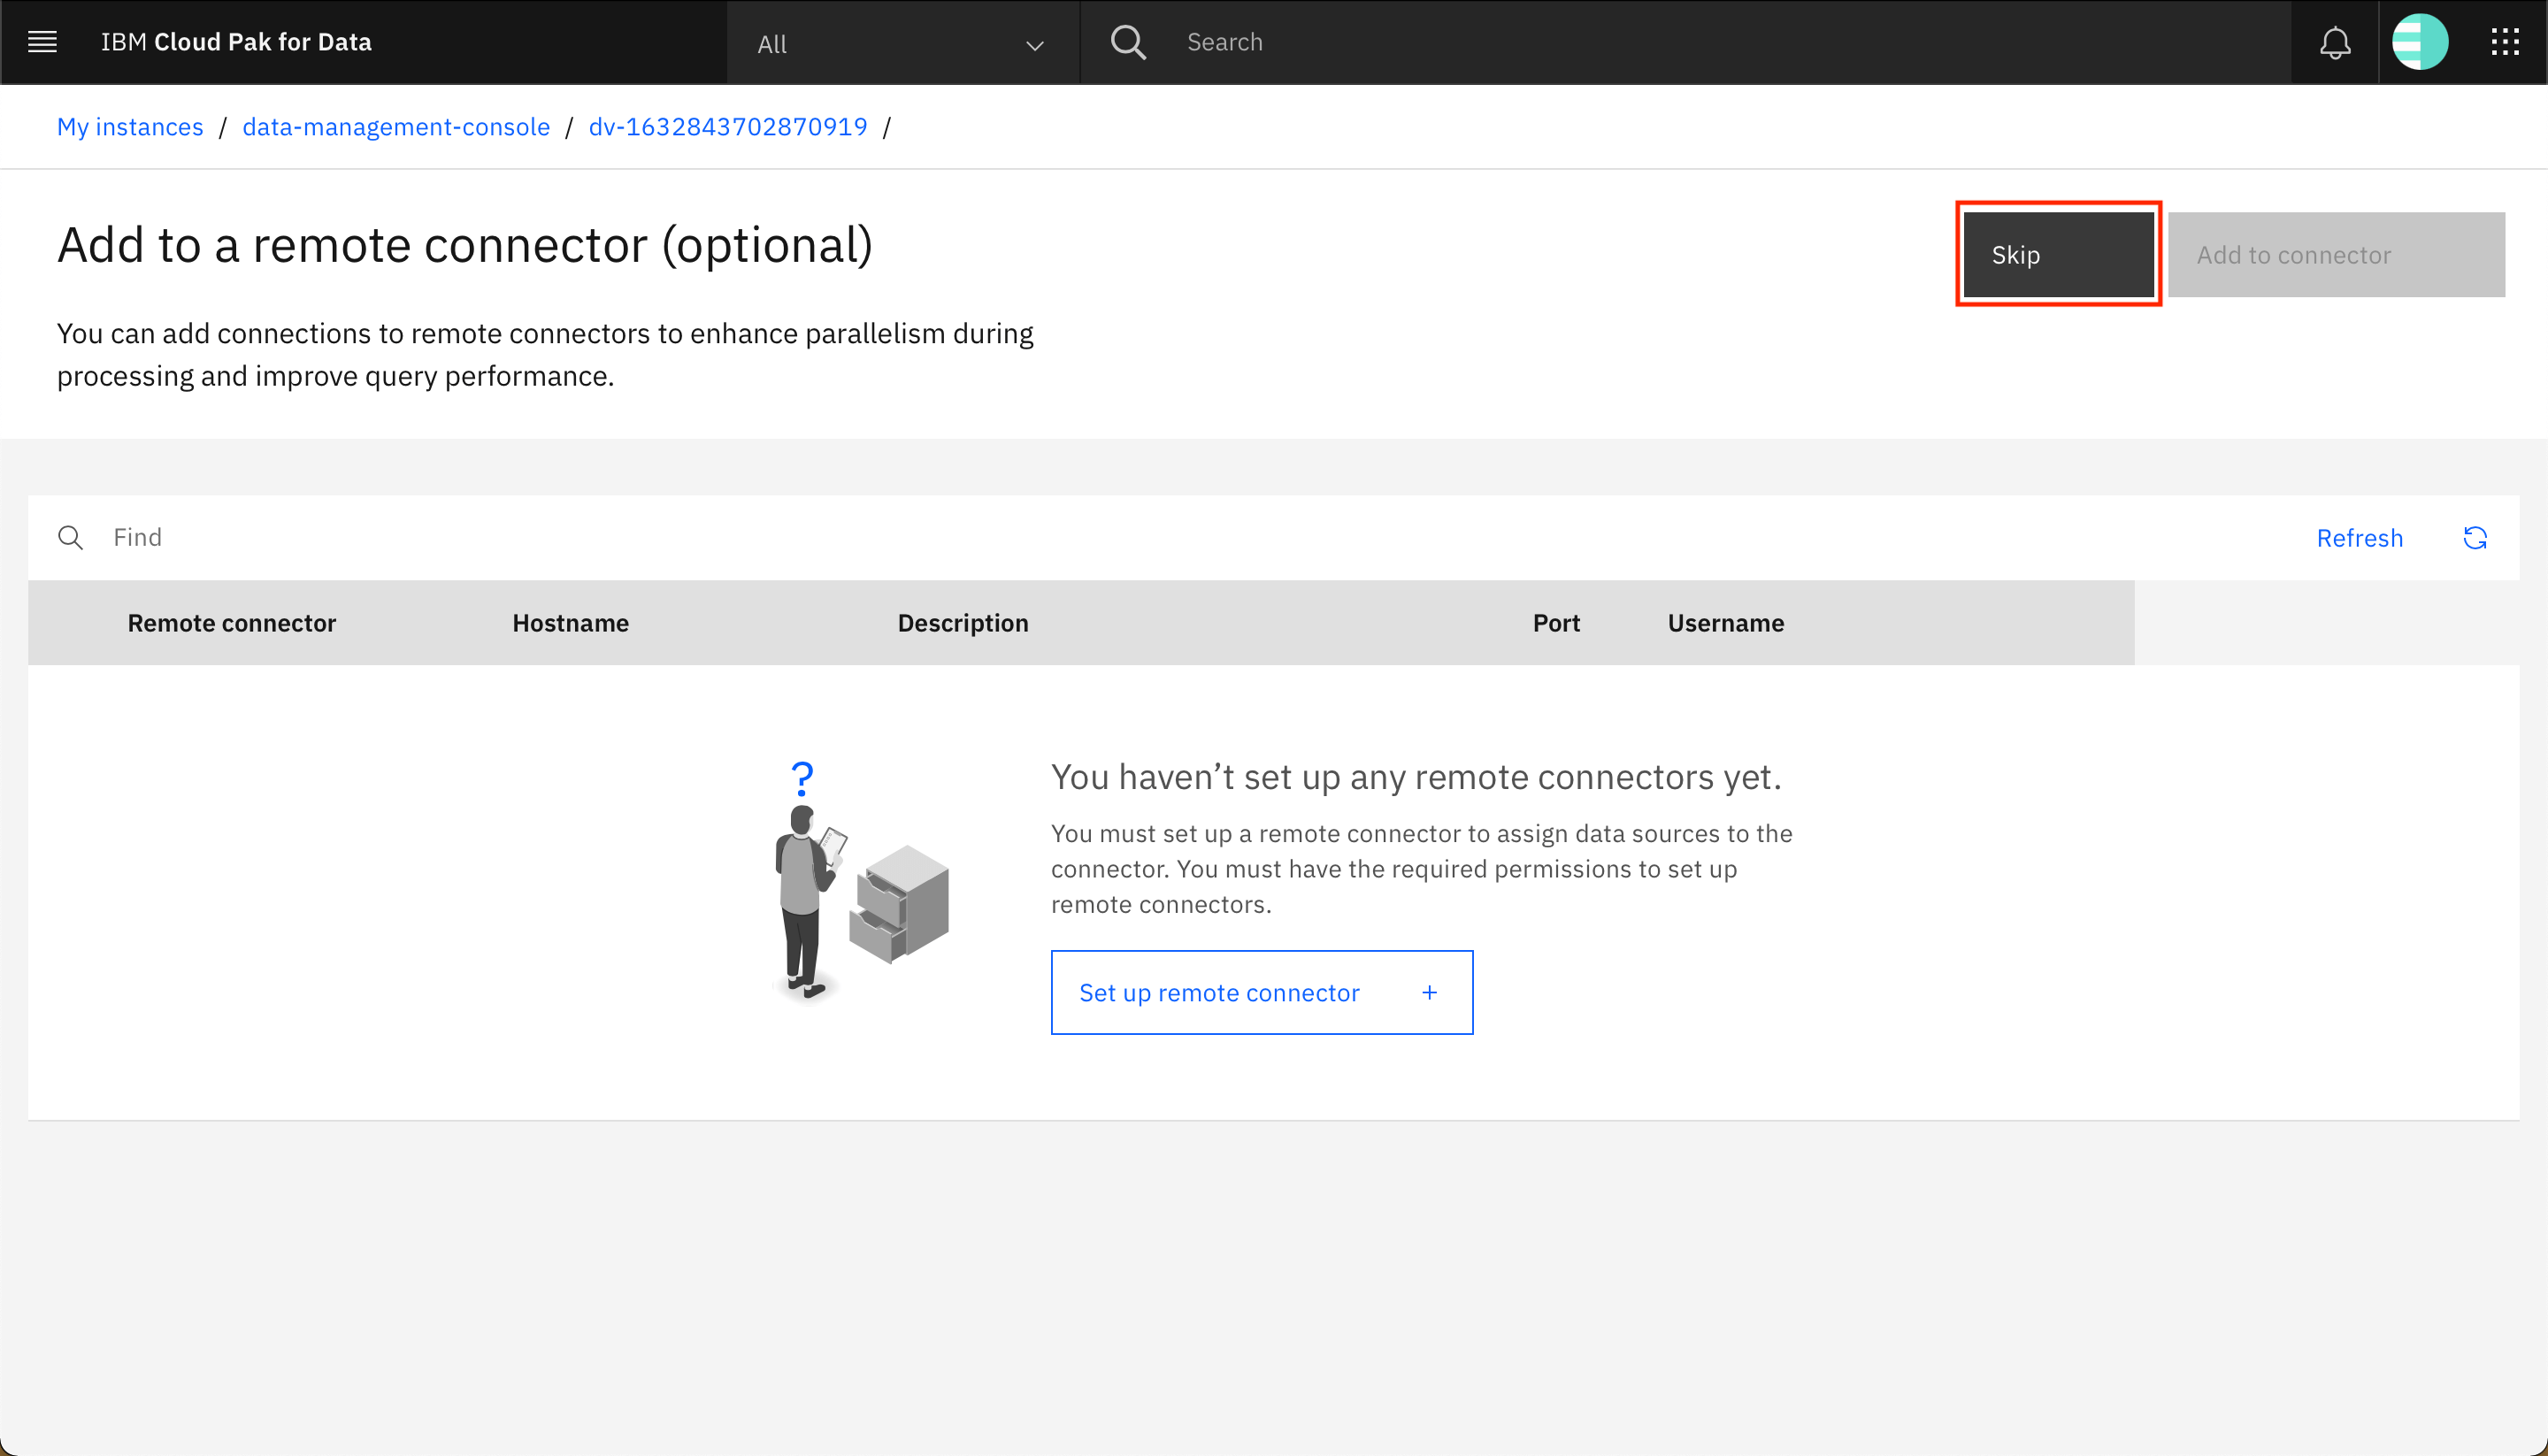Click the Find magnifier icon
This screenshot has height=1456, width=2548.
click(x=70, y=538)
